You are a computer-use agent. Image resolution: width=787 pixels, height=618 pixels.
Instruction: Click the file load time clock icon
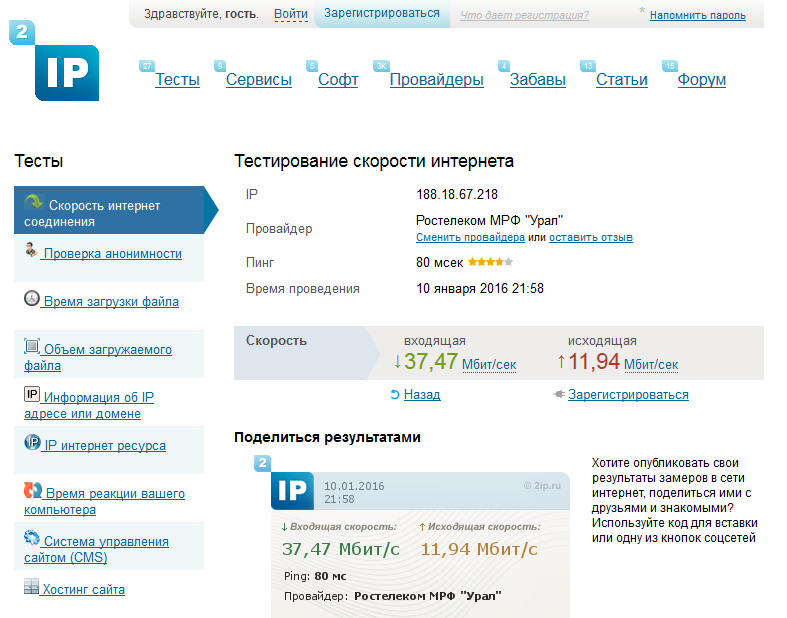point(32,298)
